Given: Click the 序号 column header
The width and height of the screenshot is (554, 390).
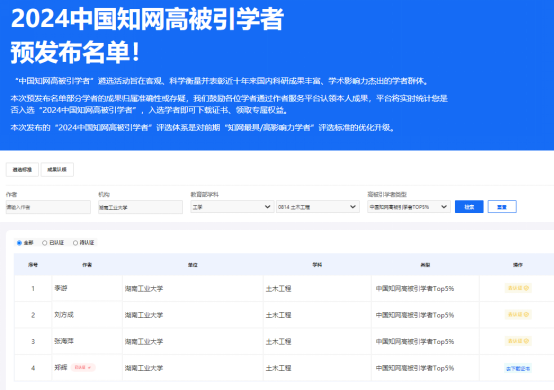Looking at the screenshot, I should point(33,265).
